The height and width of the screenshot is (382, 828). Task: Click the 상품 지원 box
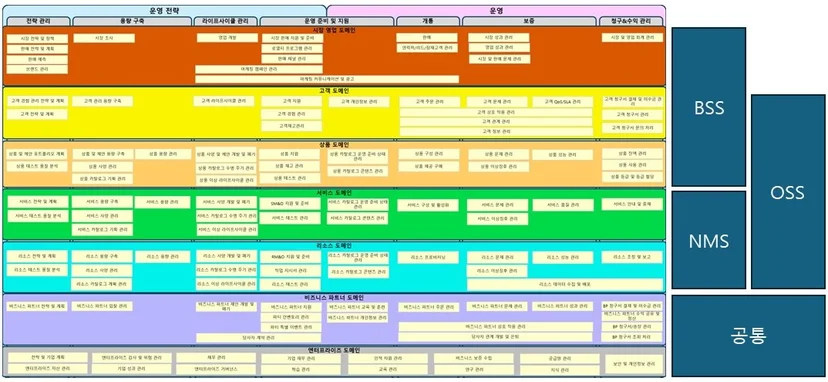(290, 154)
